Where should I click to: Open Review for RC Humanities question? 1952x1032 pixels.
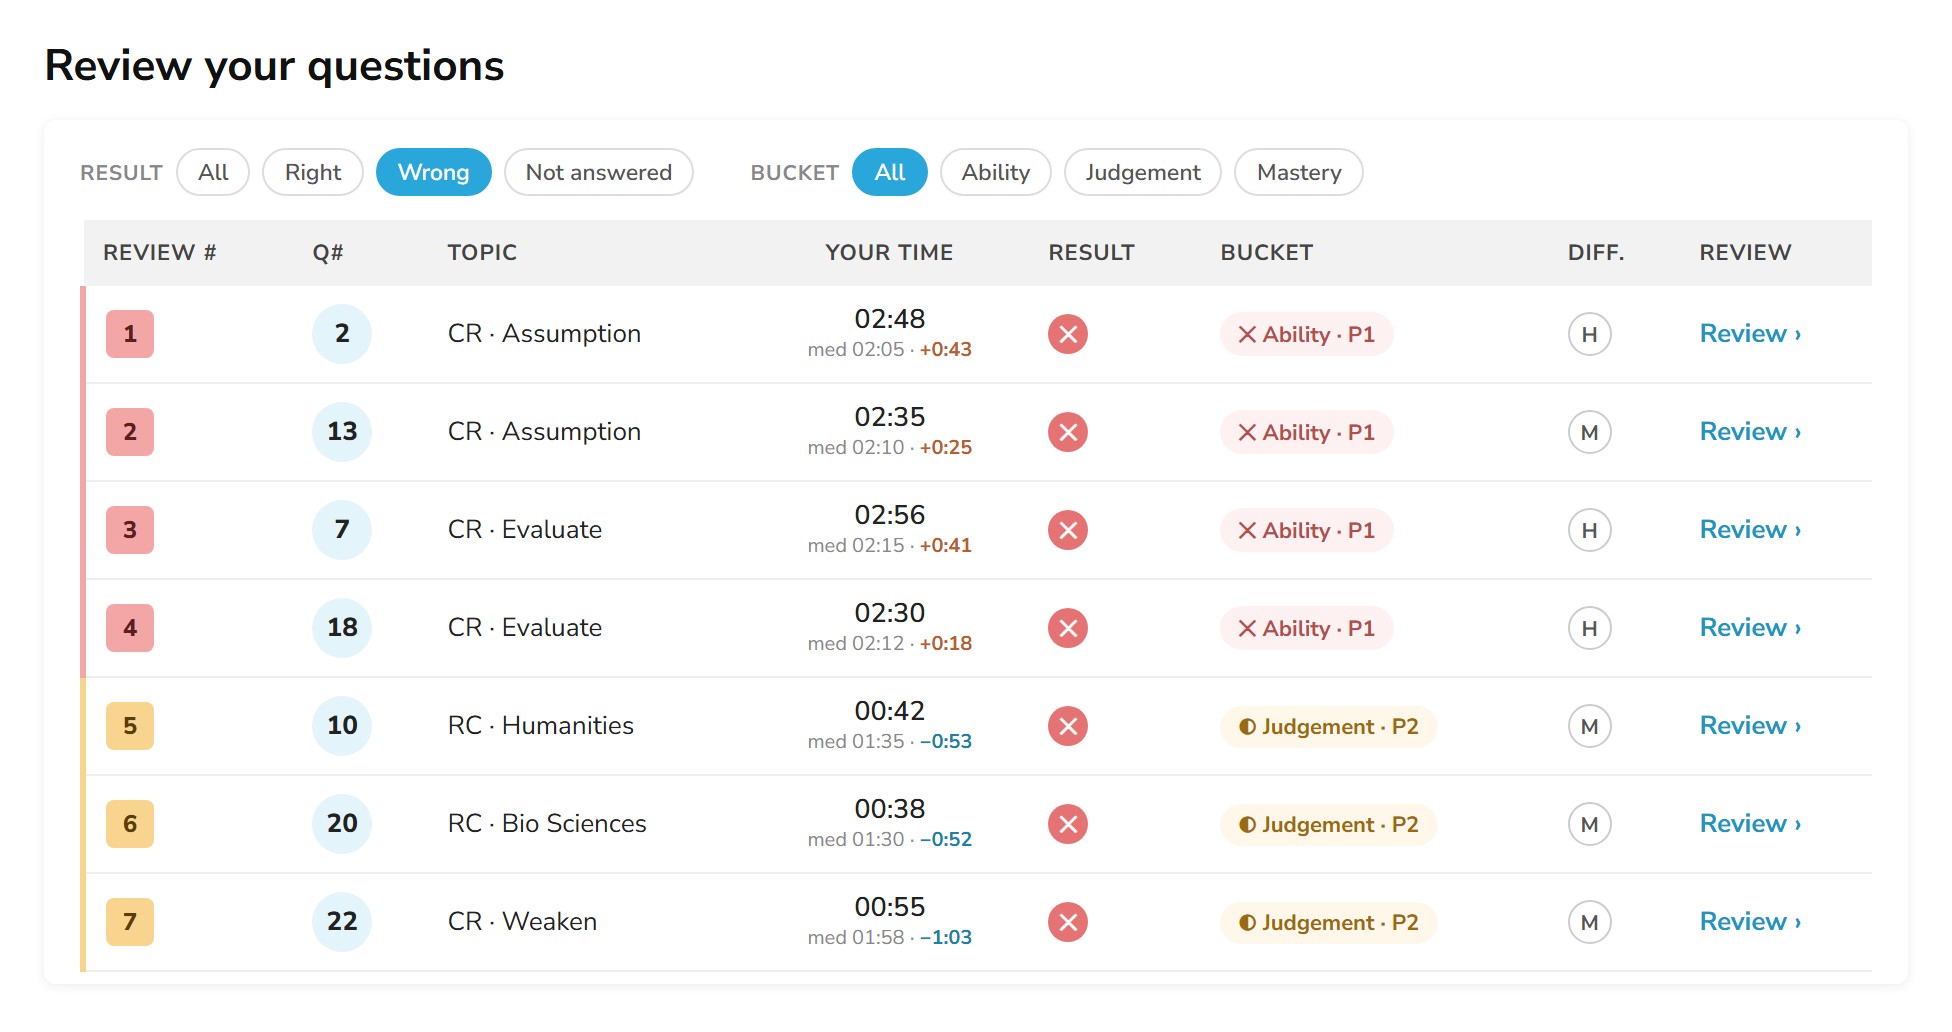[x=1750, y=726]
